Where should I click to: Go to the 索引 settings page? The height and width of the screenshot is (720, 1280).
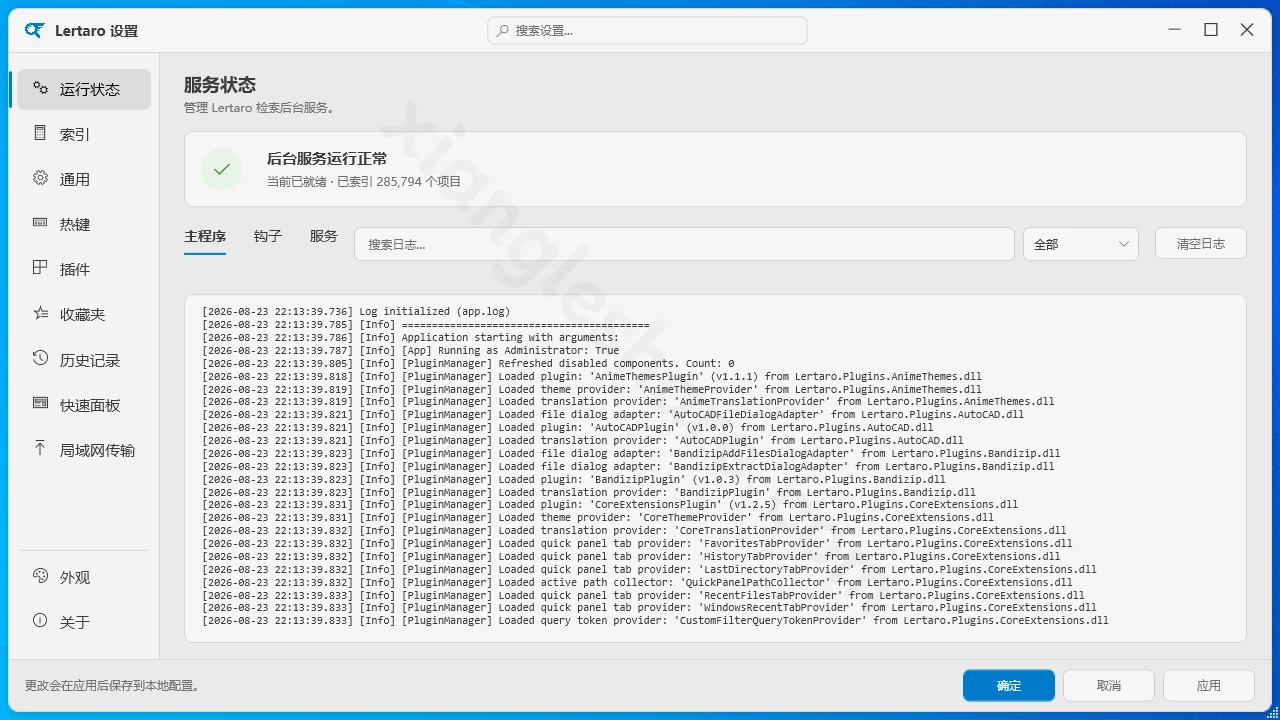84,134
